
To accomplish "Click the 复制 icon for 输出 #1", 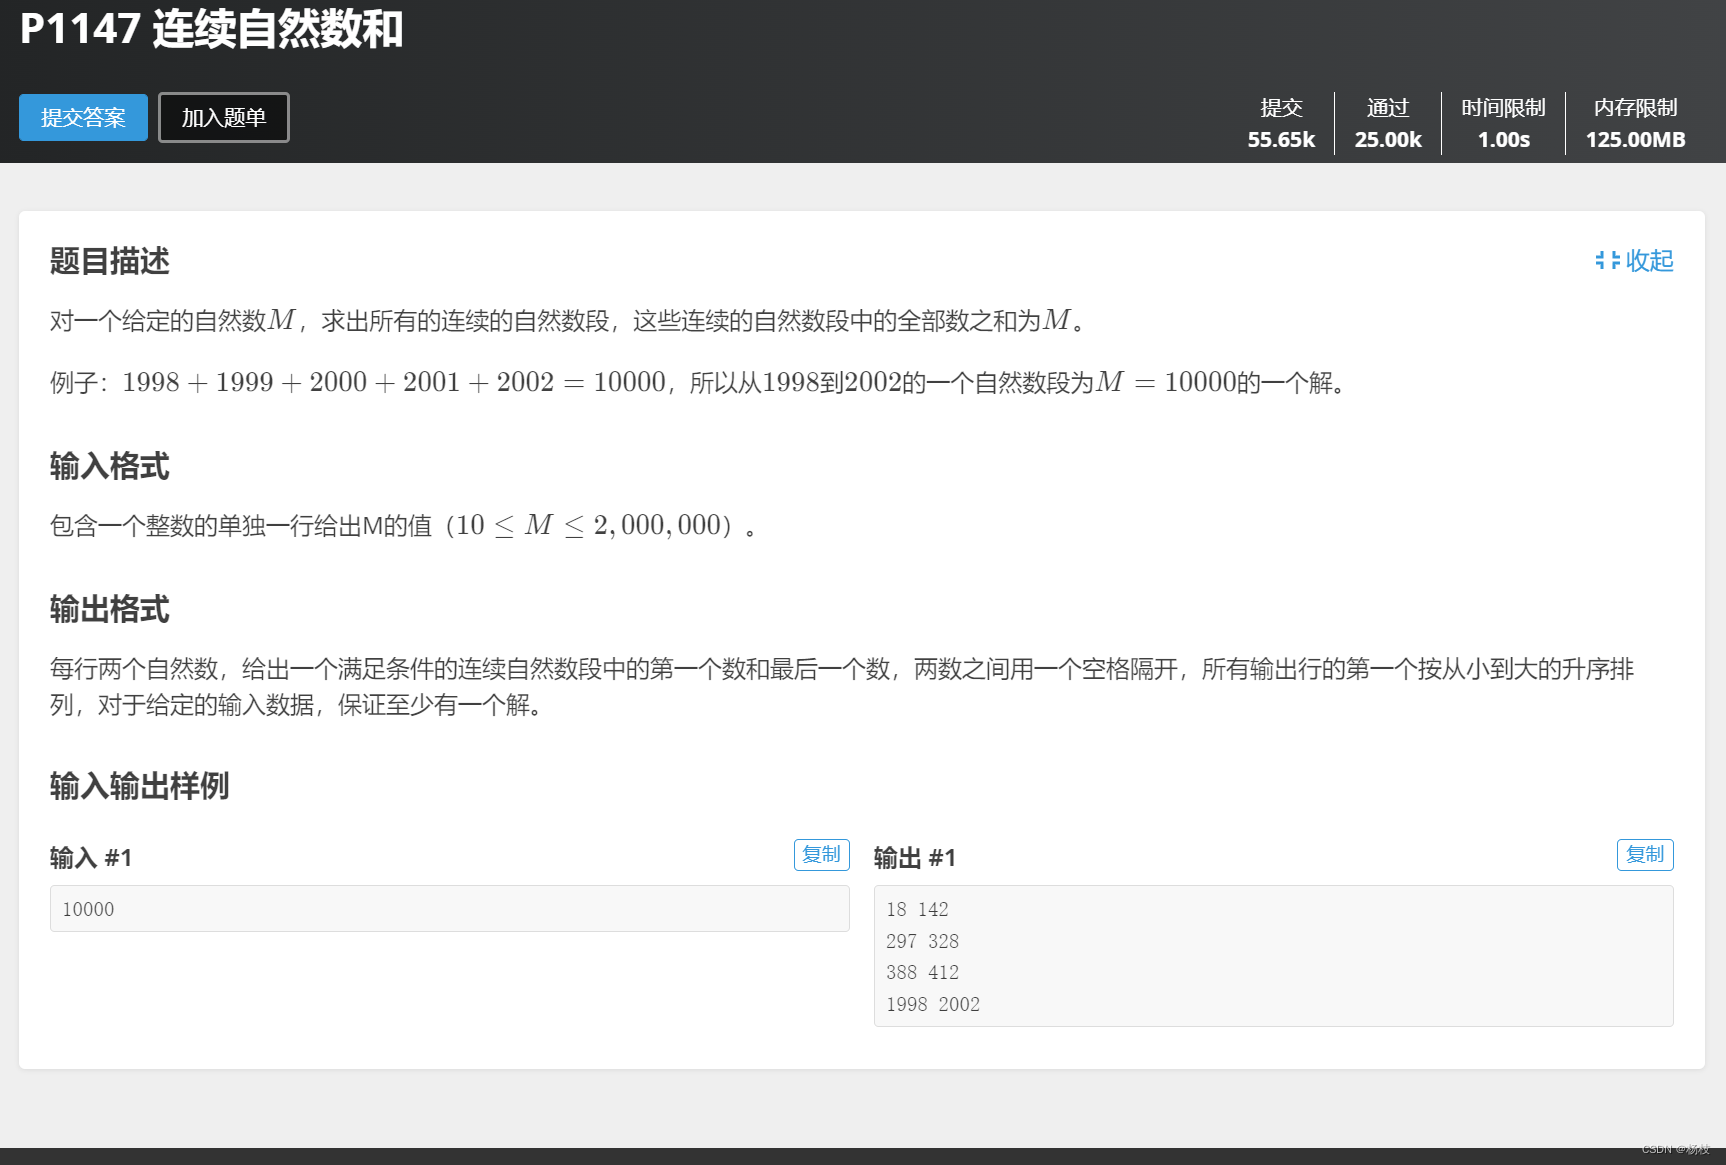I will click(x=1644, y=855).
